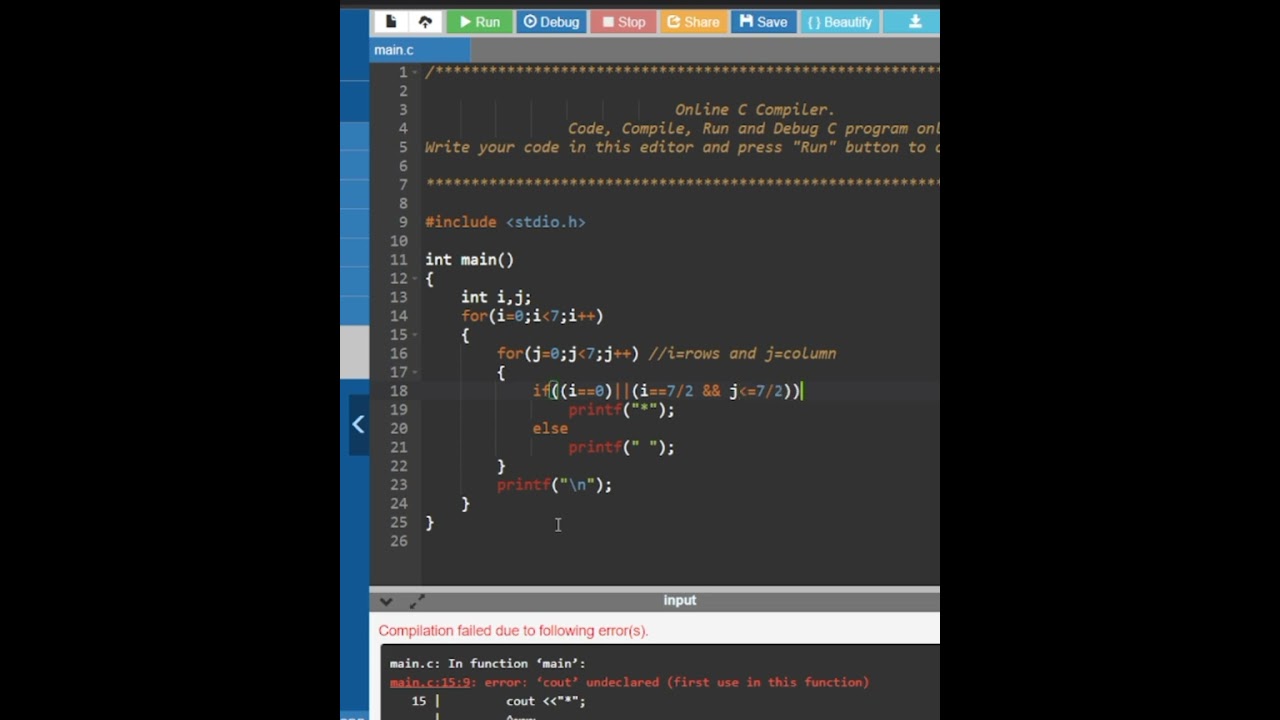Screen dimensions: 1280x720
Task: Select the input tab in the console panel
Action: [679, 600]
